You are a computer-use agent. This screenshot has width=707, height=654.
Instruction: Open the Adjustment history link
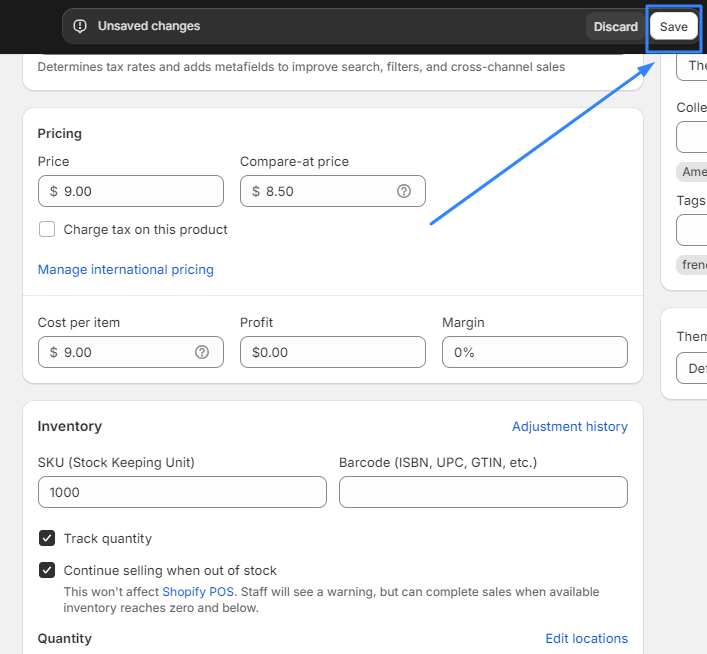tap(569, 426)
